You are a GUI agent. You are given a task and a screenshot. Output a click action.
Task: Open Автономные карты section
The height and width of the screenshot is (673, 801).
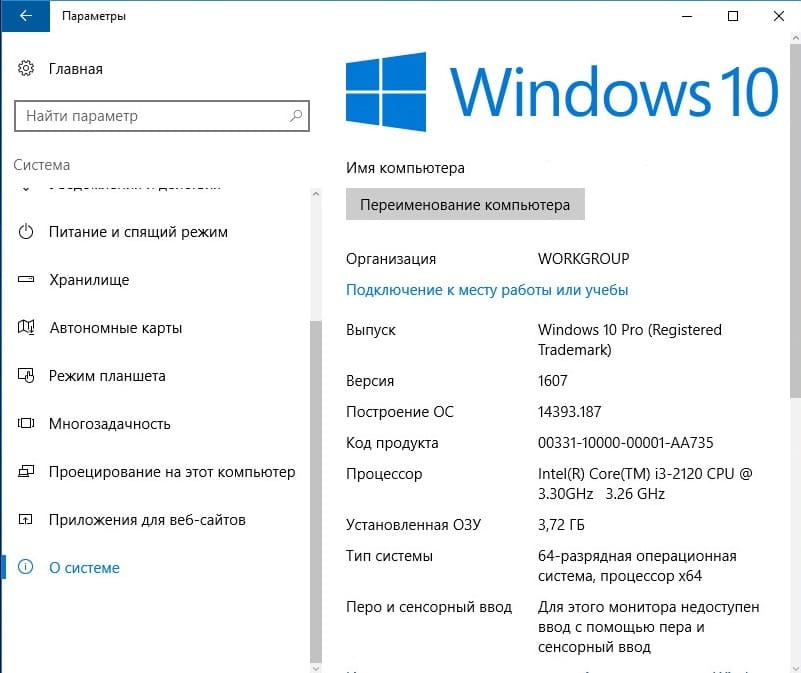coord(116,328)
